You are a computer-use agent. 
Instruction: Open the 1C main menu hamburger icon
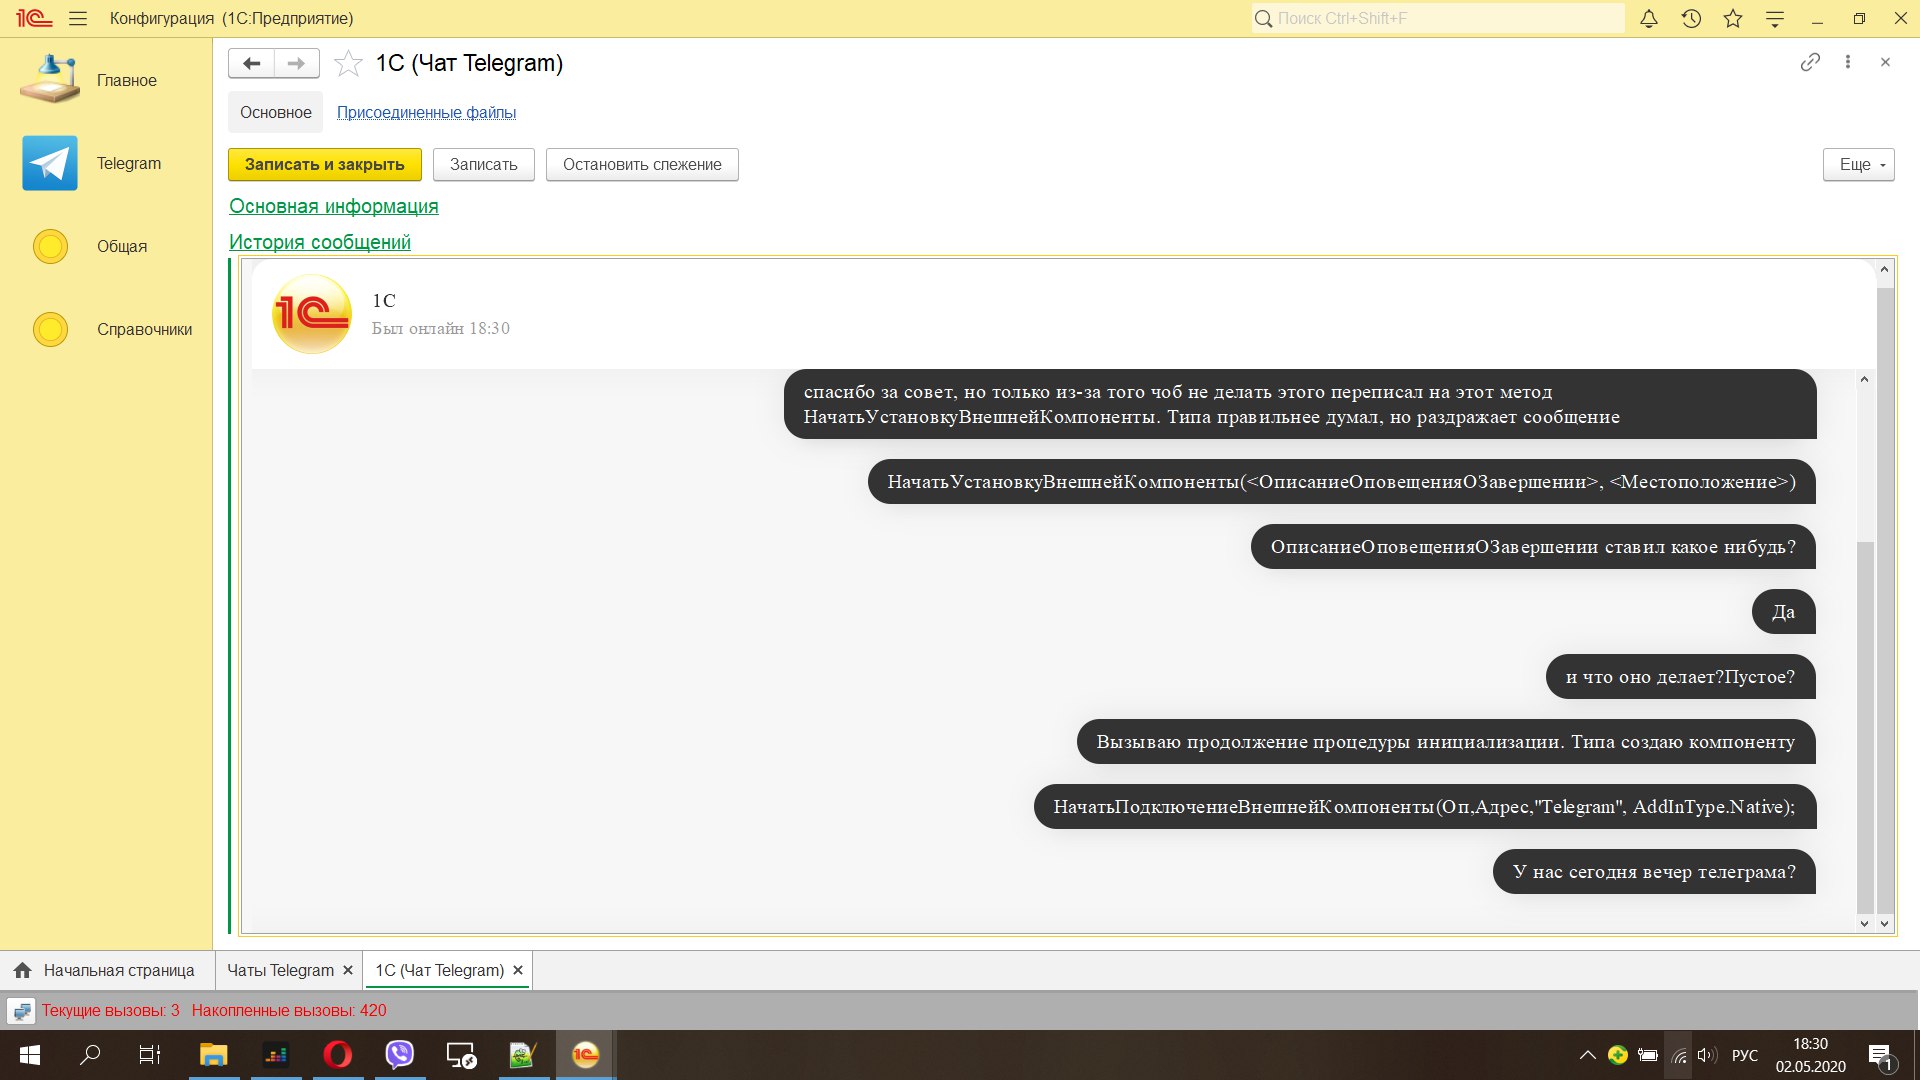tap(78, 18)
